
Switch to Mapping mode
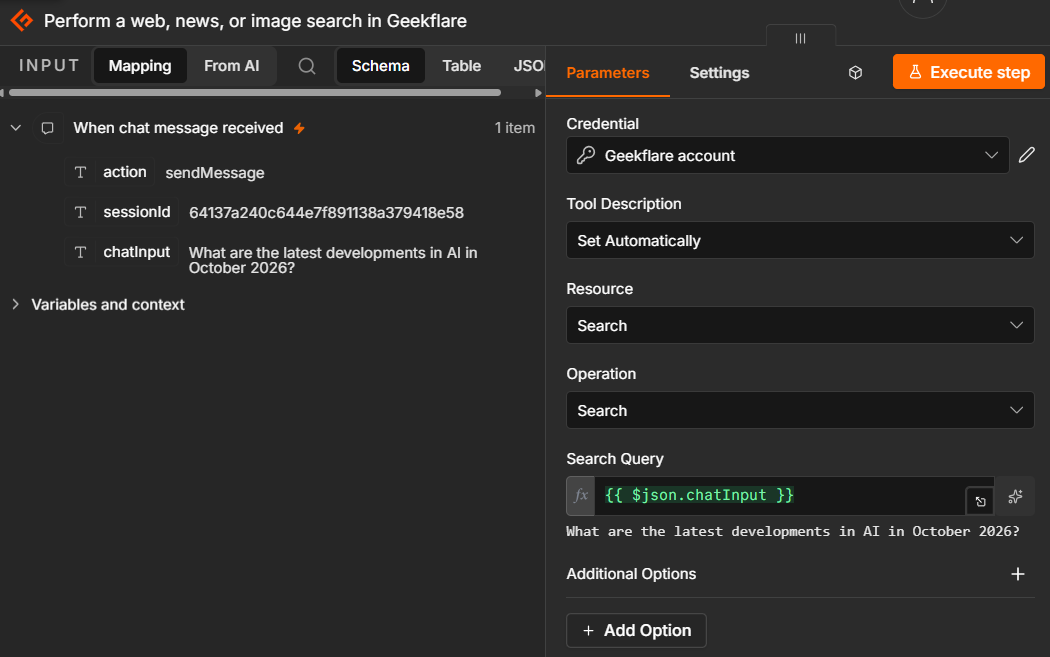[140, 66]
